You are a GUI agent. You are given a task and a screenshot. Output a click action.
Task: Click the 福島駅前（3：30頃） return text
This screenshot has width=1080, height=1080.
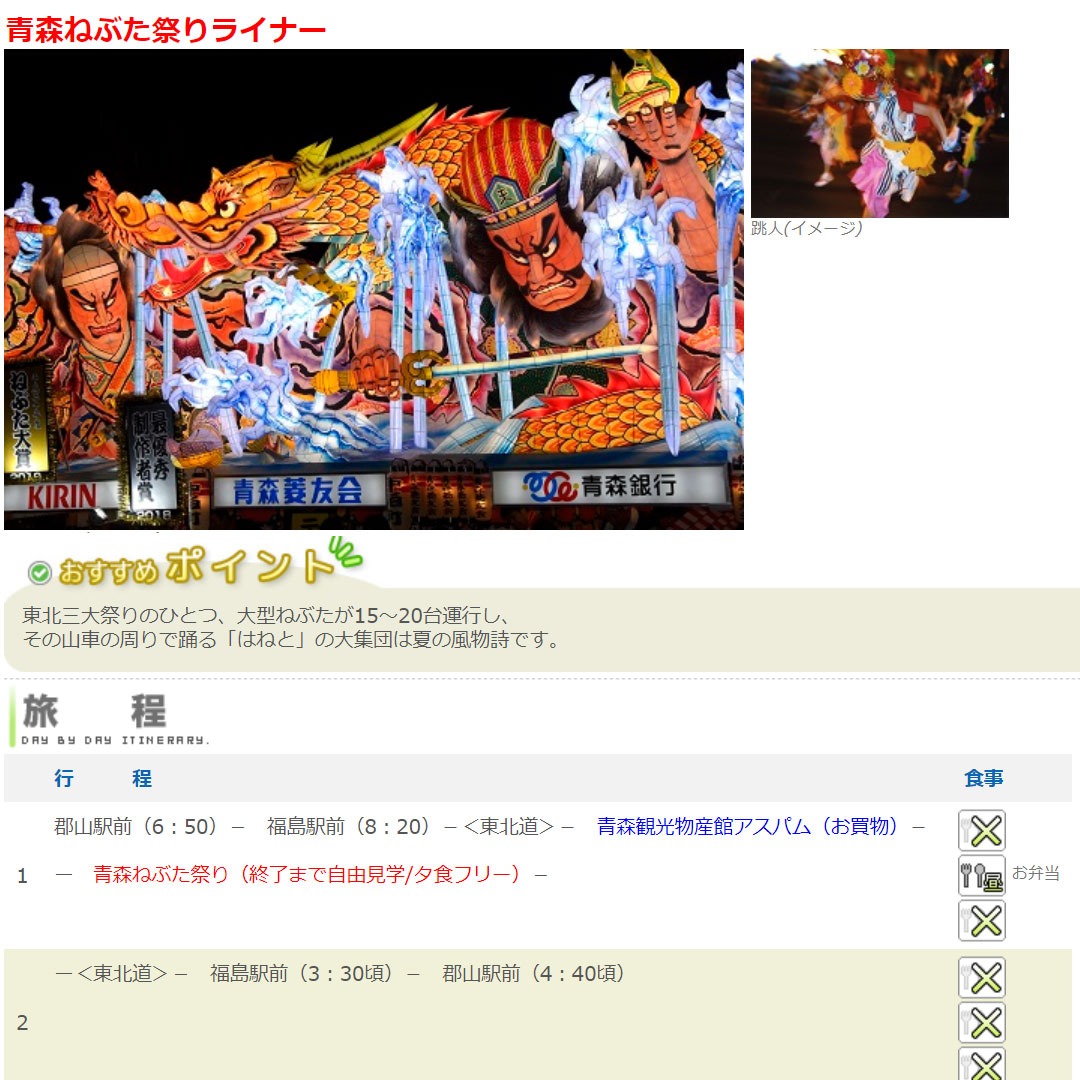[x=302, y=973]
